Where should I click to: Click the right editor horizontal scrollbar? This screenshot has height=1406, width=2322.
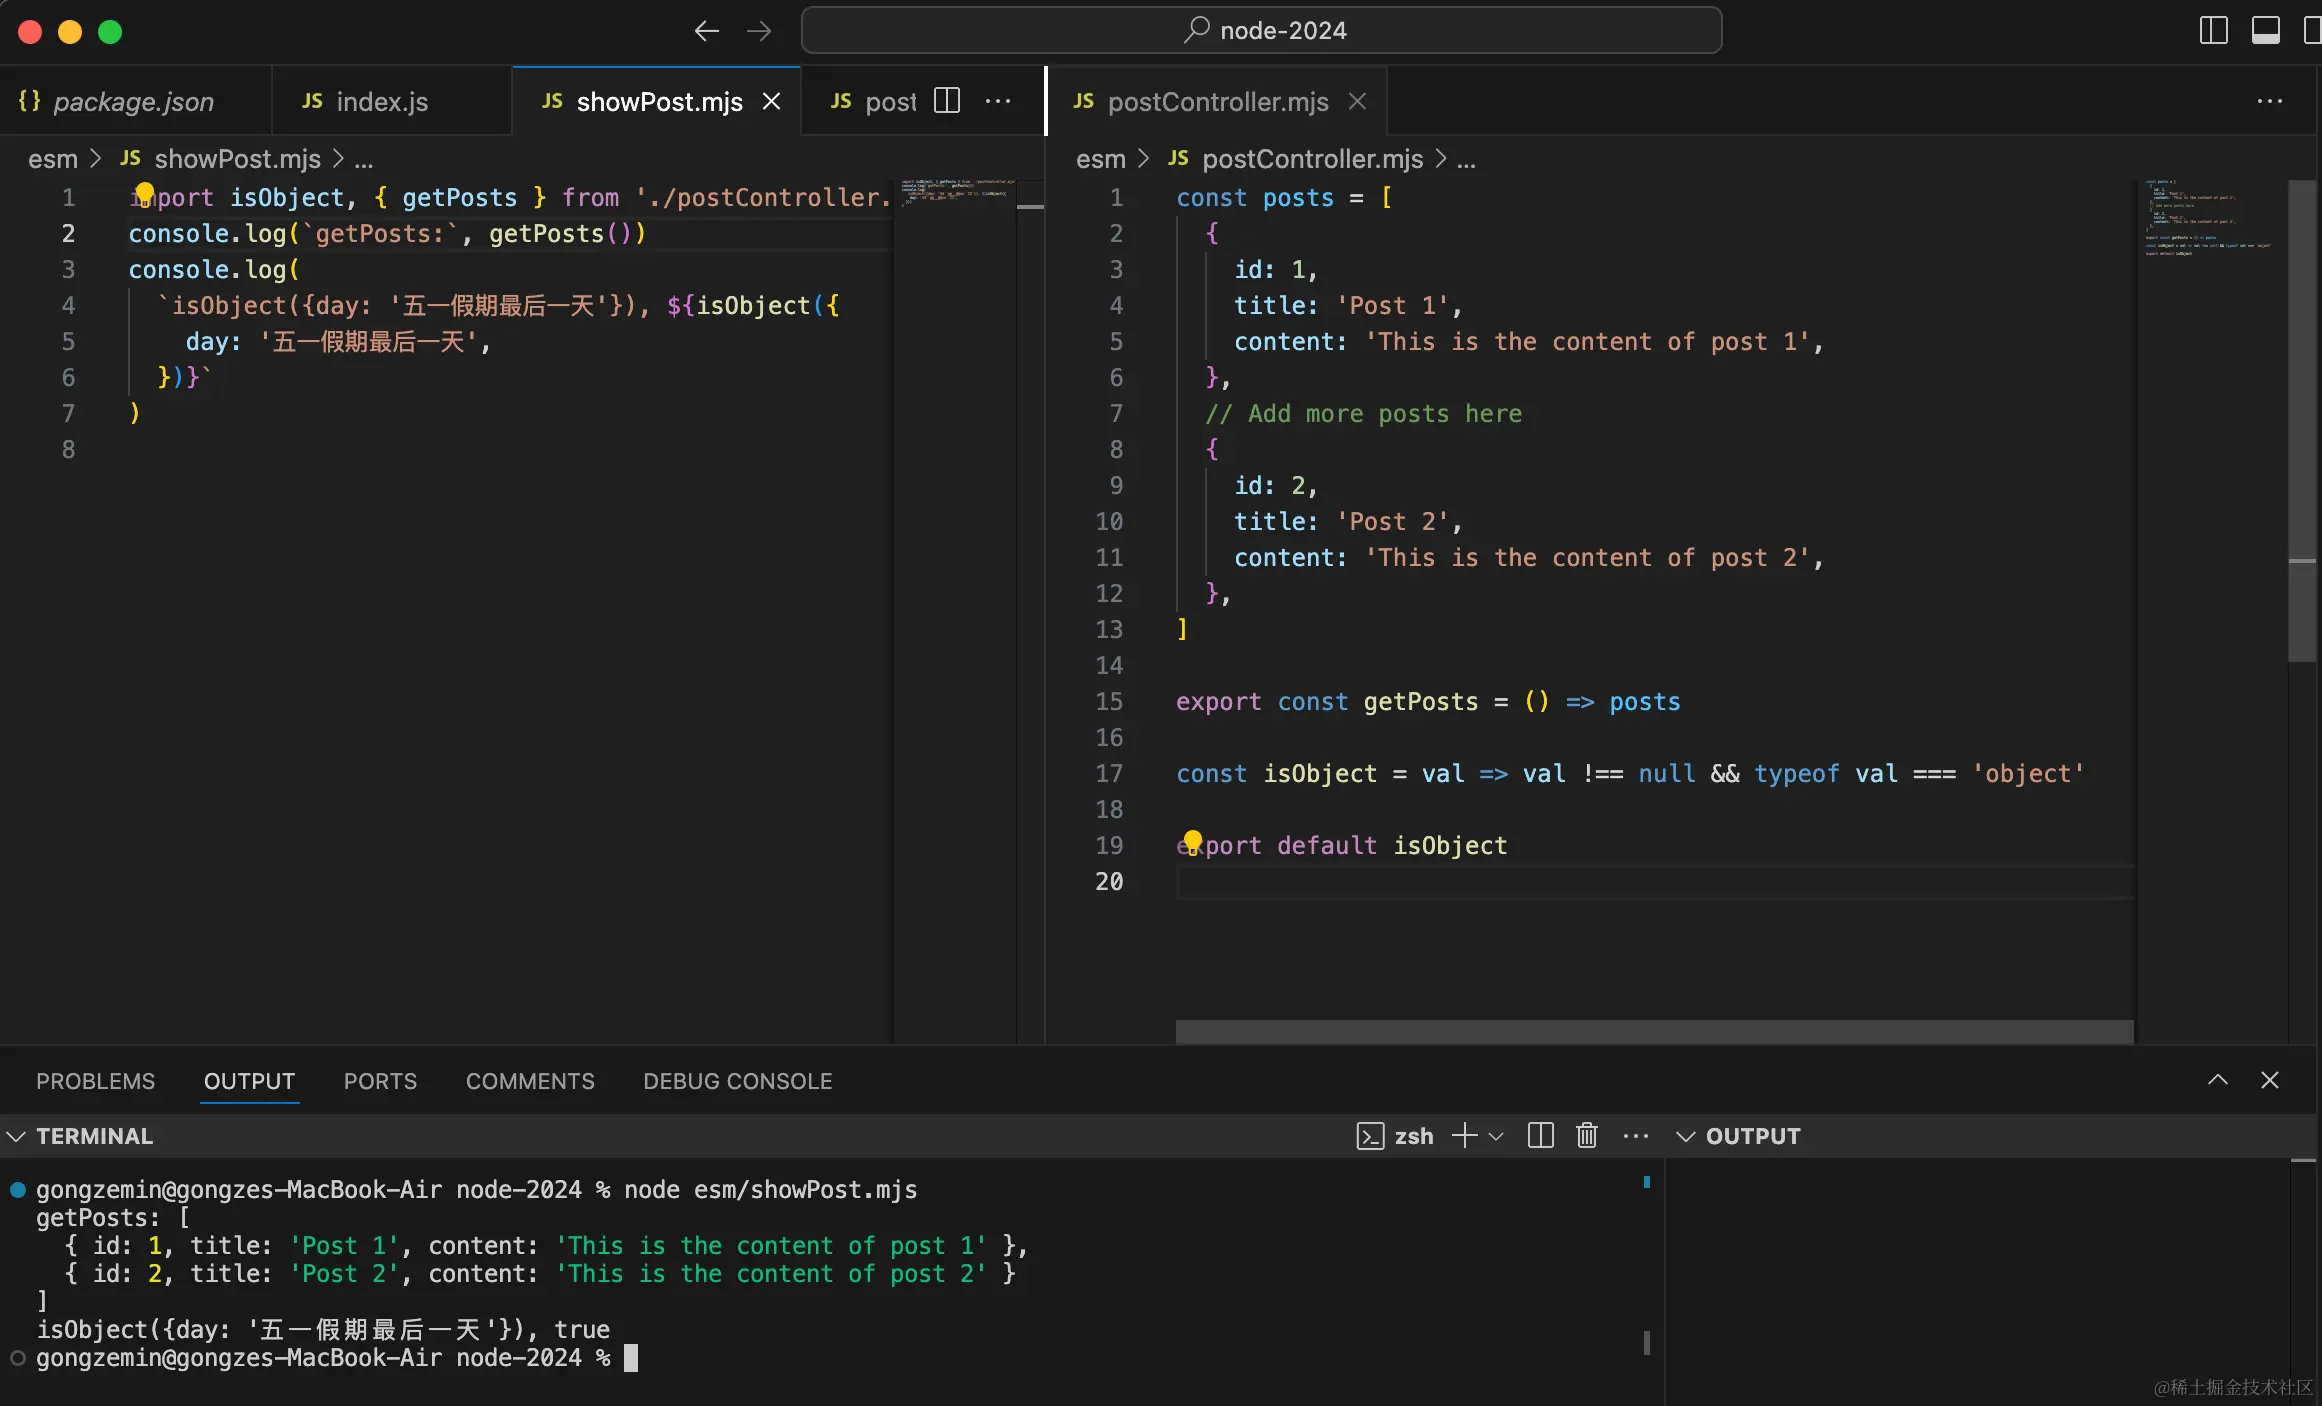click(x=1654, y=1031)
